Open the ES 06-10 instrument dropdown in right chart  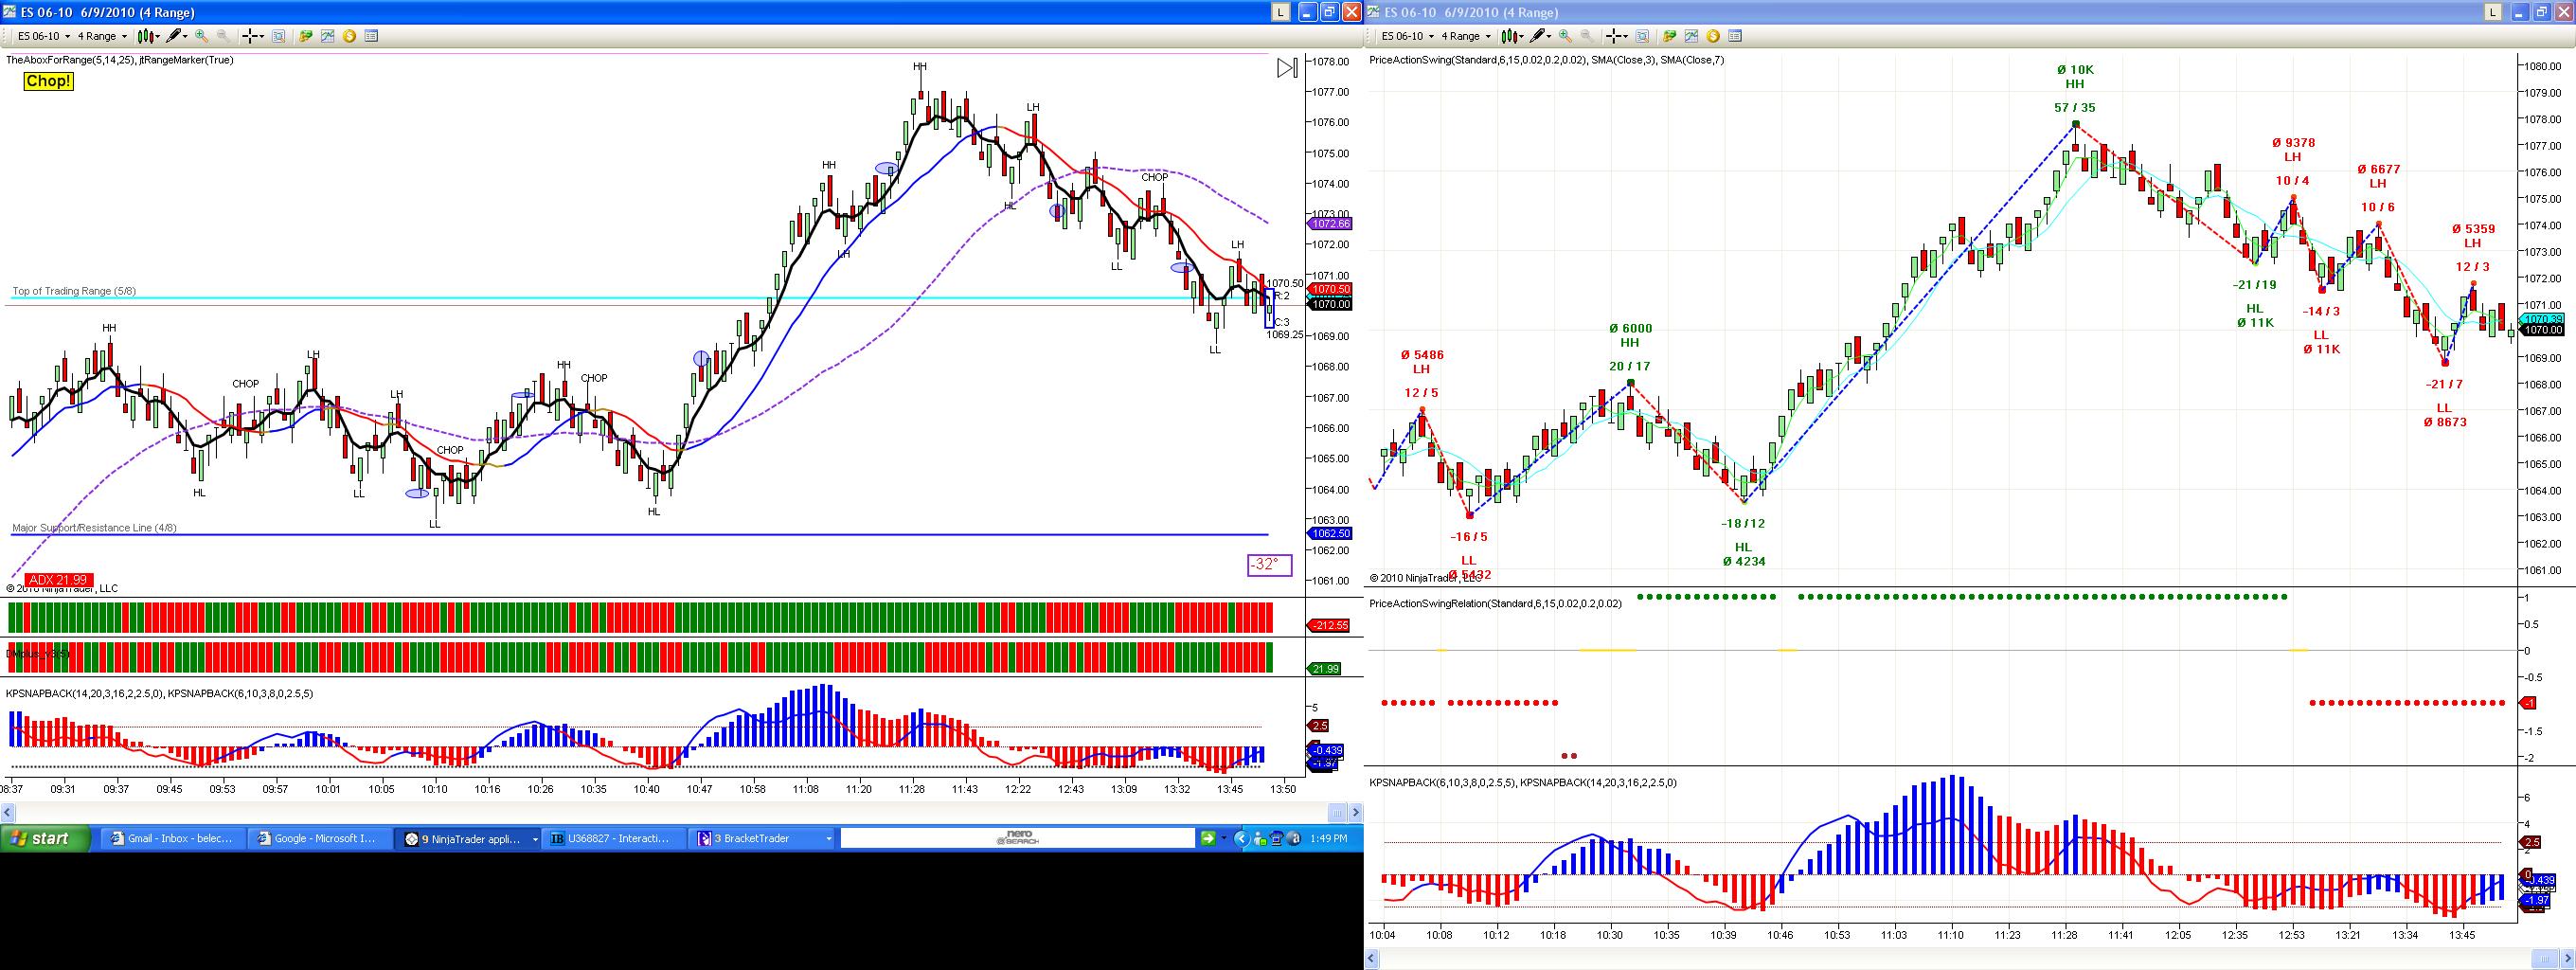(1407, 36)
